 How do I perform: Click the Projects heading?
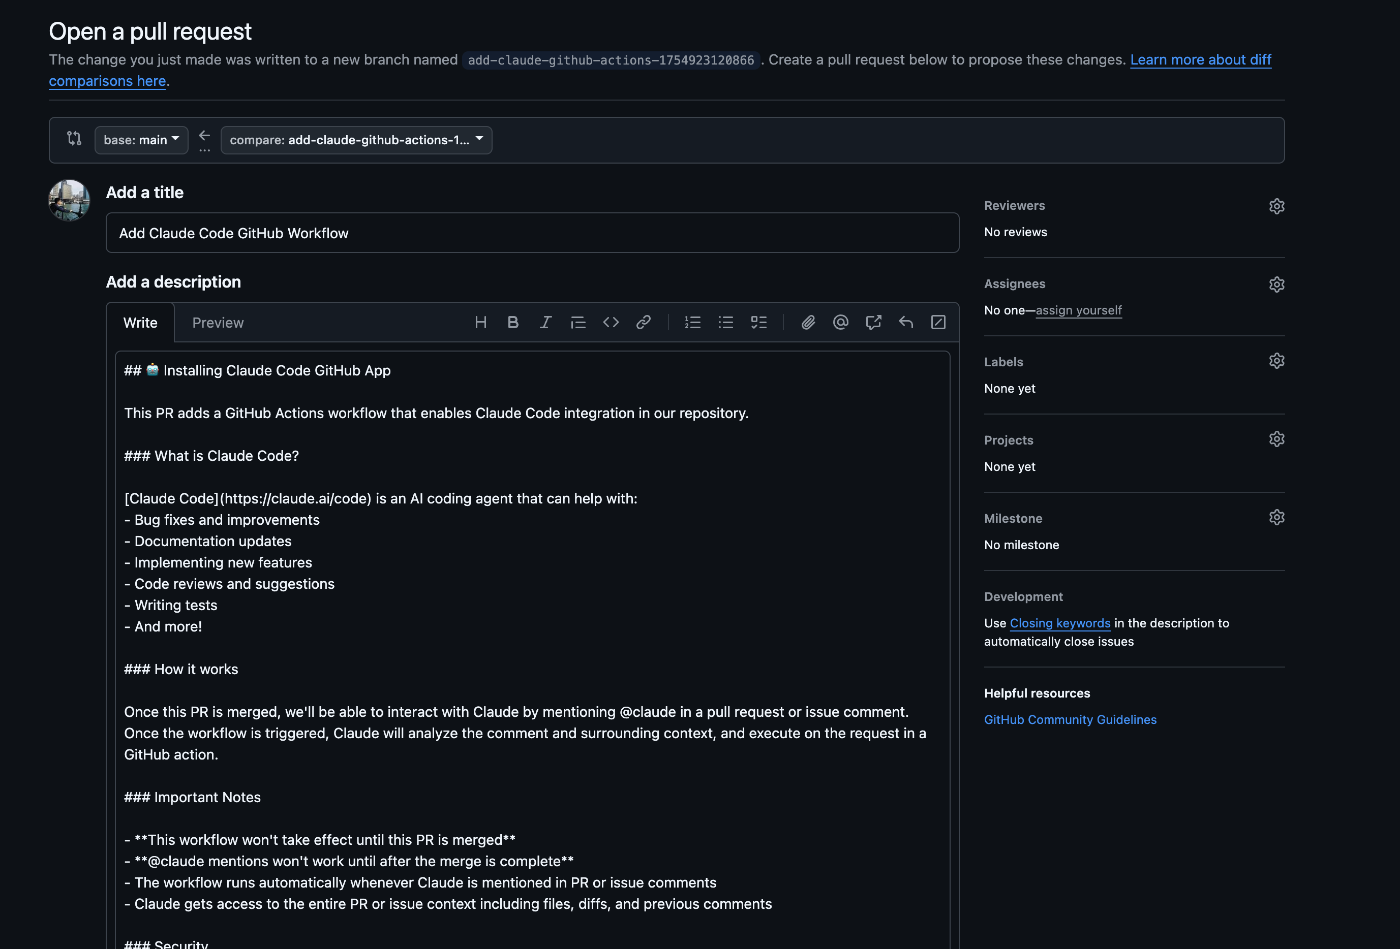point(1008,440)
